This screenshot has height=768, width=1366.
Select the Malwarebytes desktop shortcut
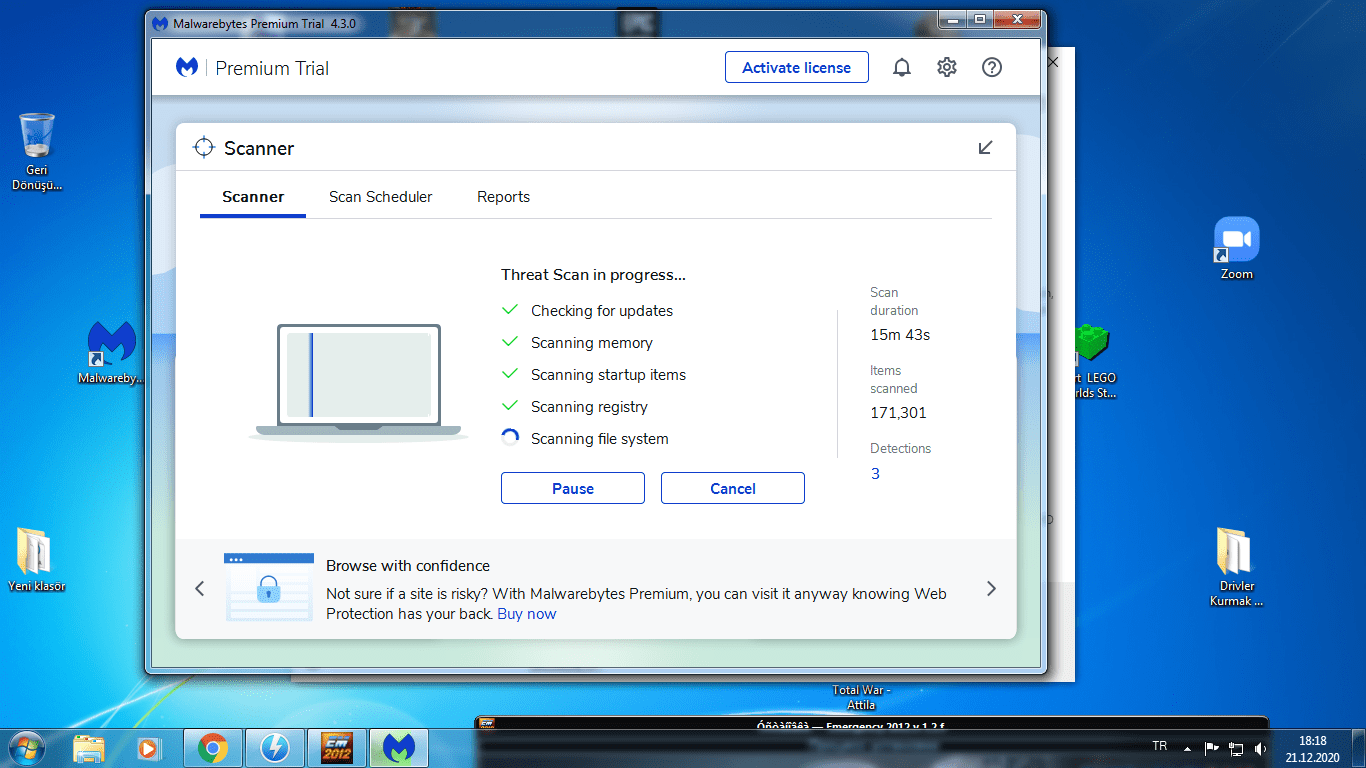coord(111,353)
